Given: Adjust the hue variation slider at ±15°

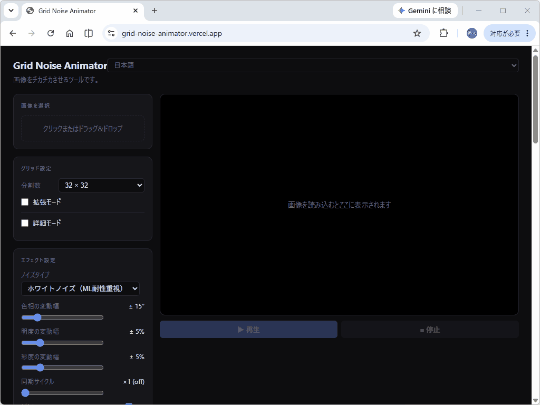Looking at the screenshot, I should pos(62,318).
